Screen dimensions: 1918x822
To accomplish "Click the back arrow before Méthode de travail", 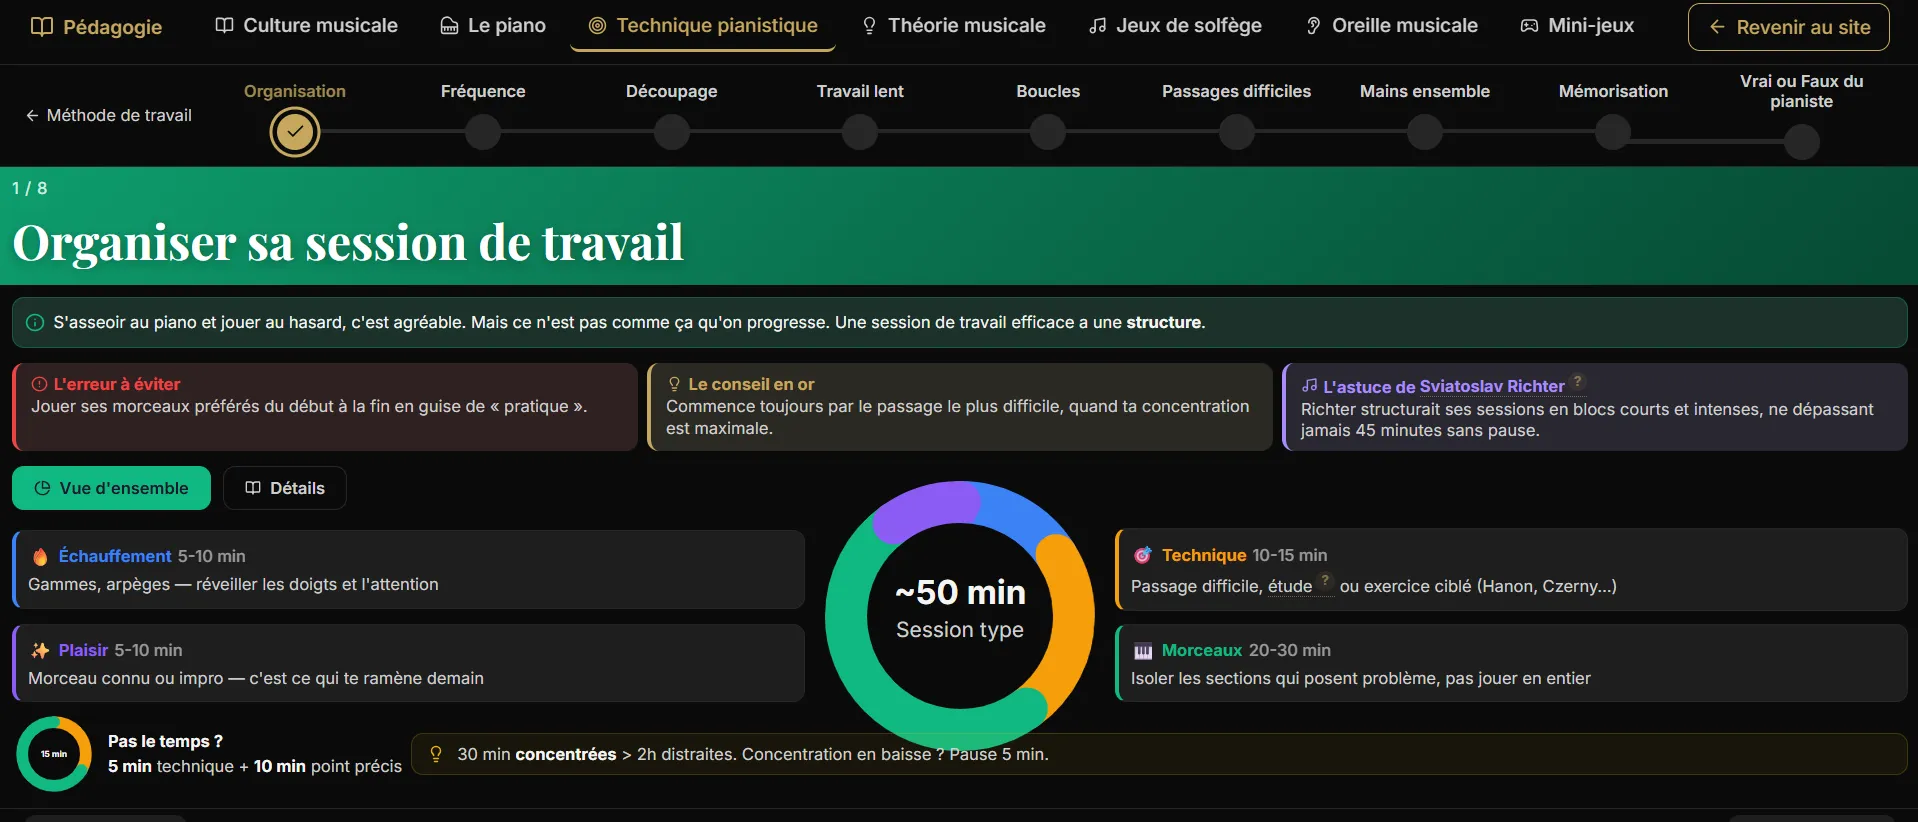I will [x=32, y=115].
